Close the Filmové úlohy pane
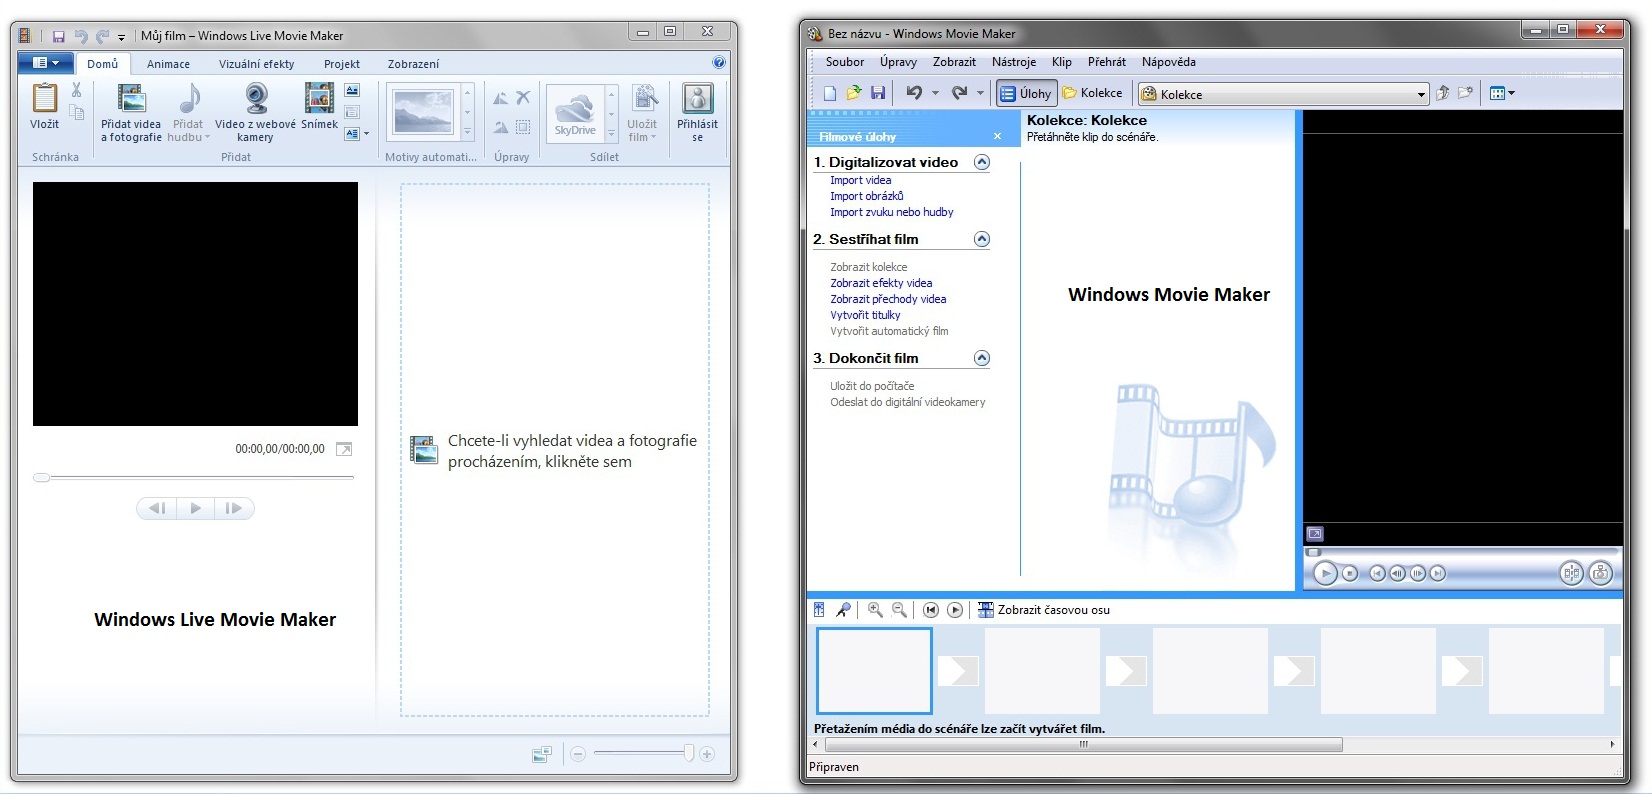This screenshot has height=794, width=1652. click(997, 136)
